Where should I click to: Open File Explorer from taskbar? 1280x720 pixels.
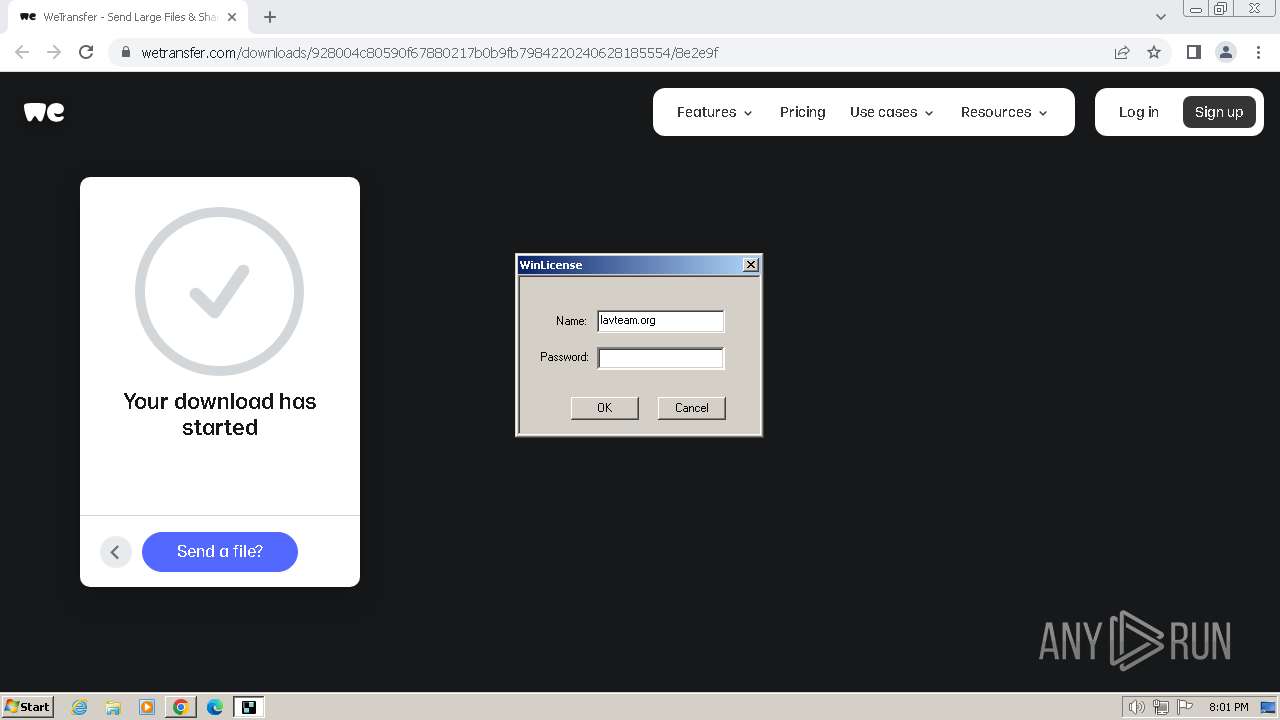click(x=113, y=707)
